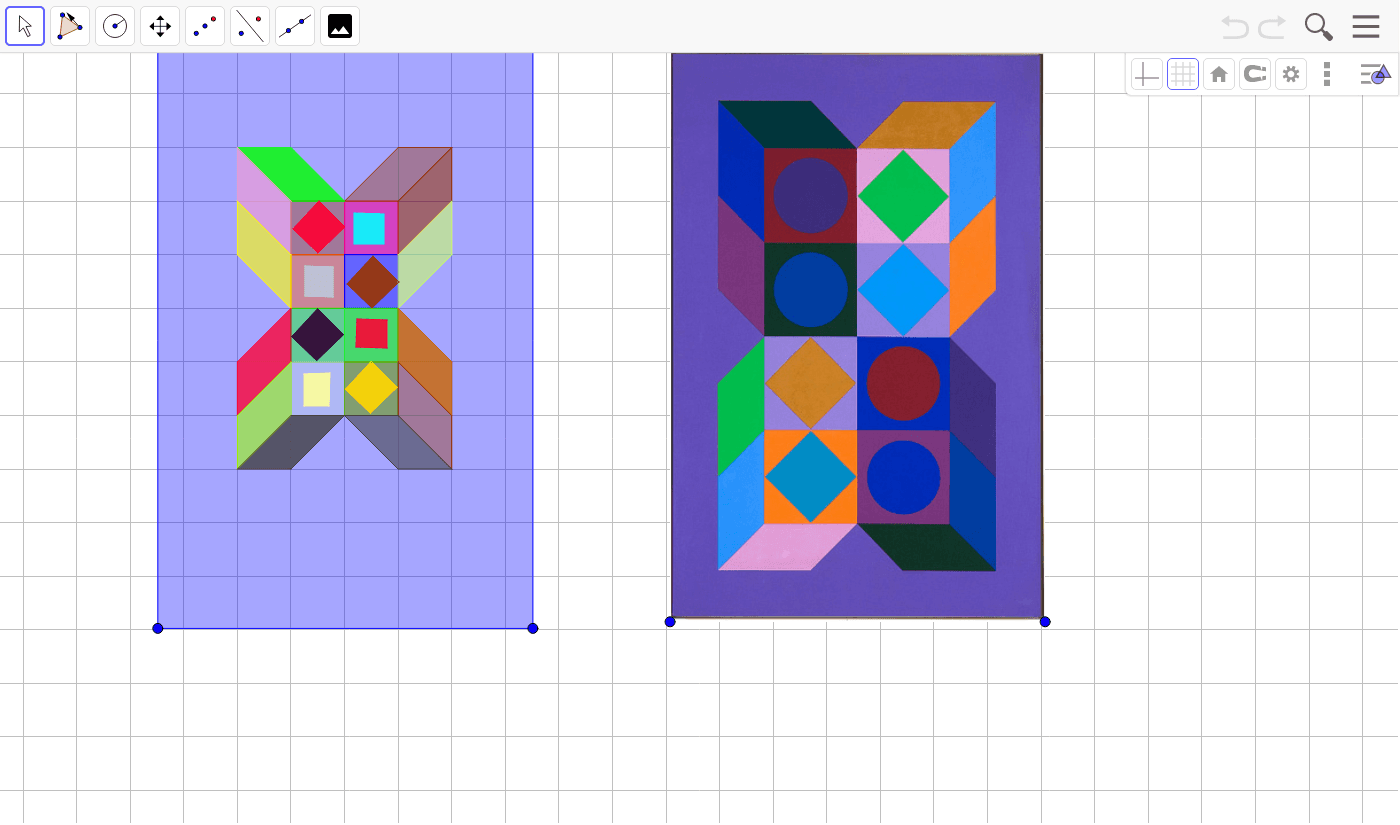Open the search magnifier

[x=1319, y=27]
